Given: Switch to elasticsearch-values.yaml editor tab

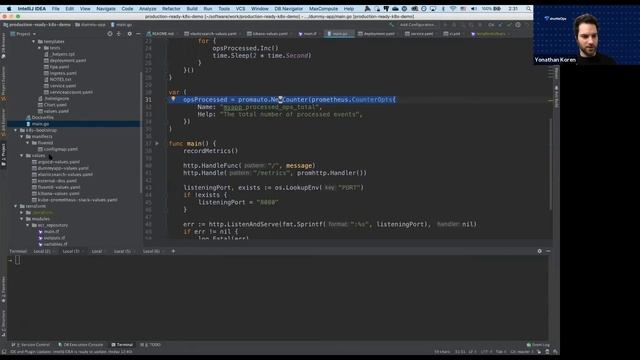Looking at the screenshot, I should pyautogui.click(x=211, y=34).
